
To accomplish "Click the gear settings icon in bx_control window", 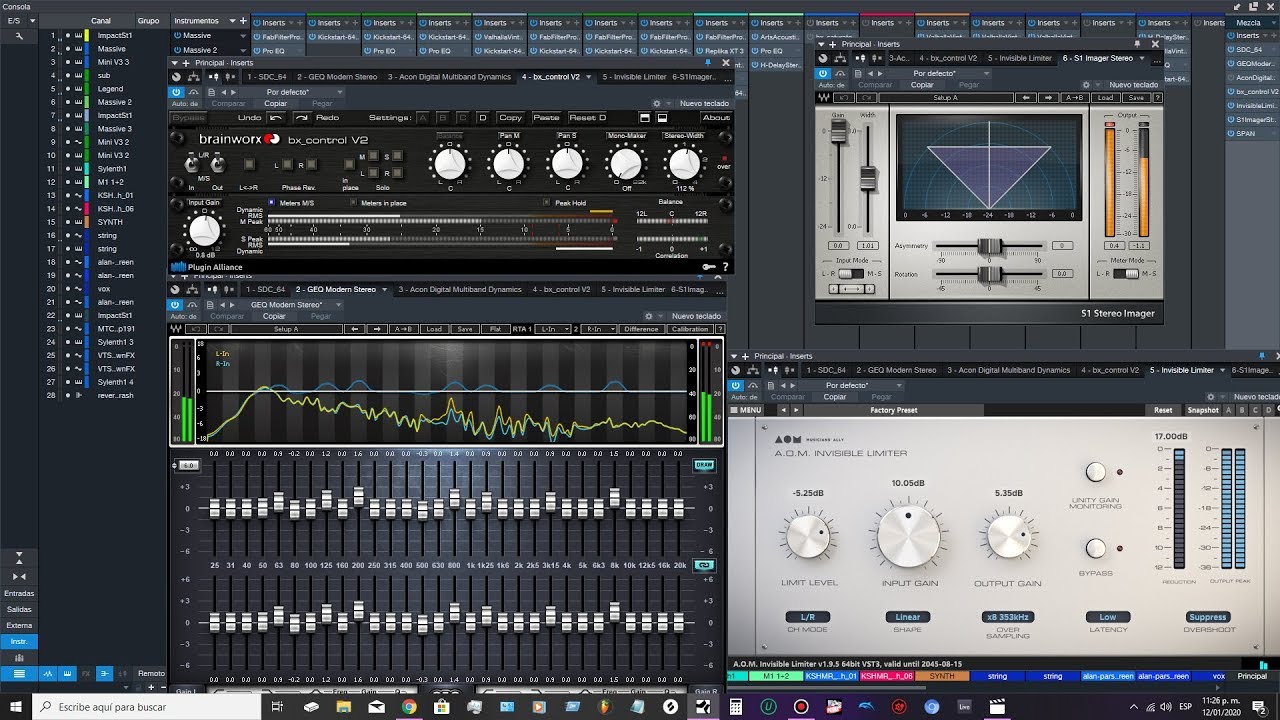I will (657, 103).
